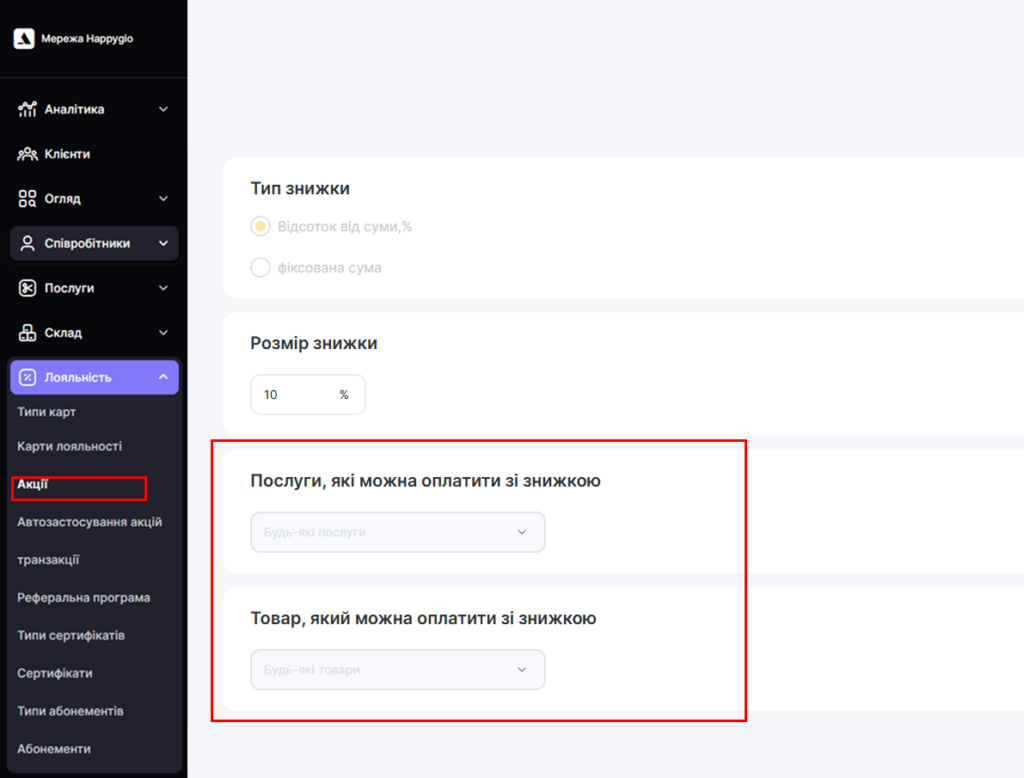Expand the Склад menu chevron
Image resolution: width=1024 pixels, height=778 pixels.
(163, 332)
